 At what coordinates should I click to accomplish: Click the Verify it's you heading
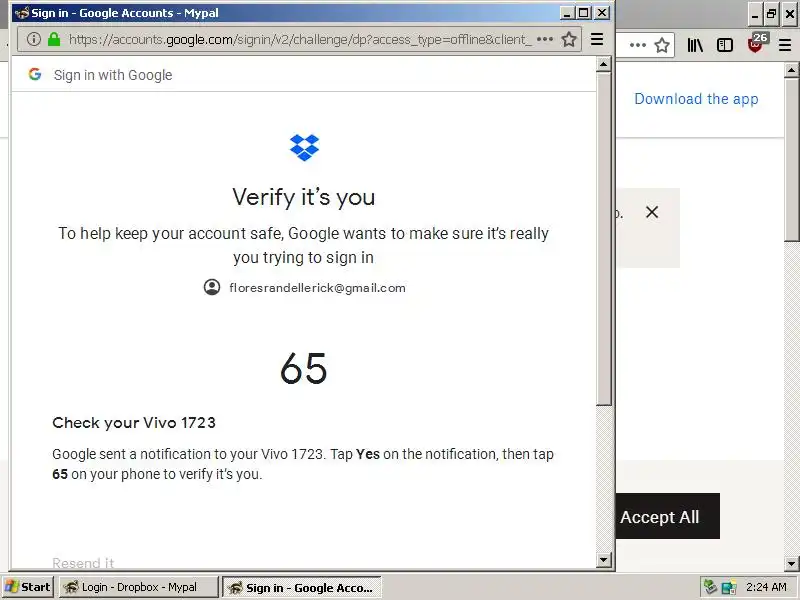(x=304, y=197)
